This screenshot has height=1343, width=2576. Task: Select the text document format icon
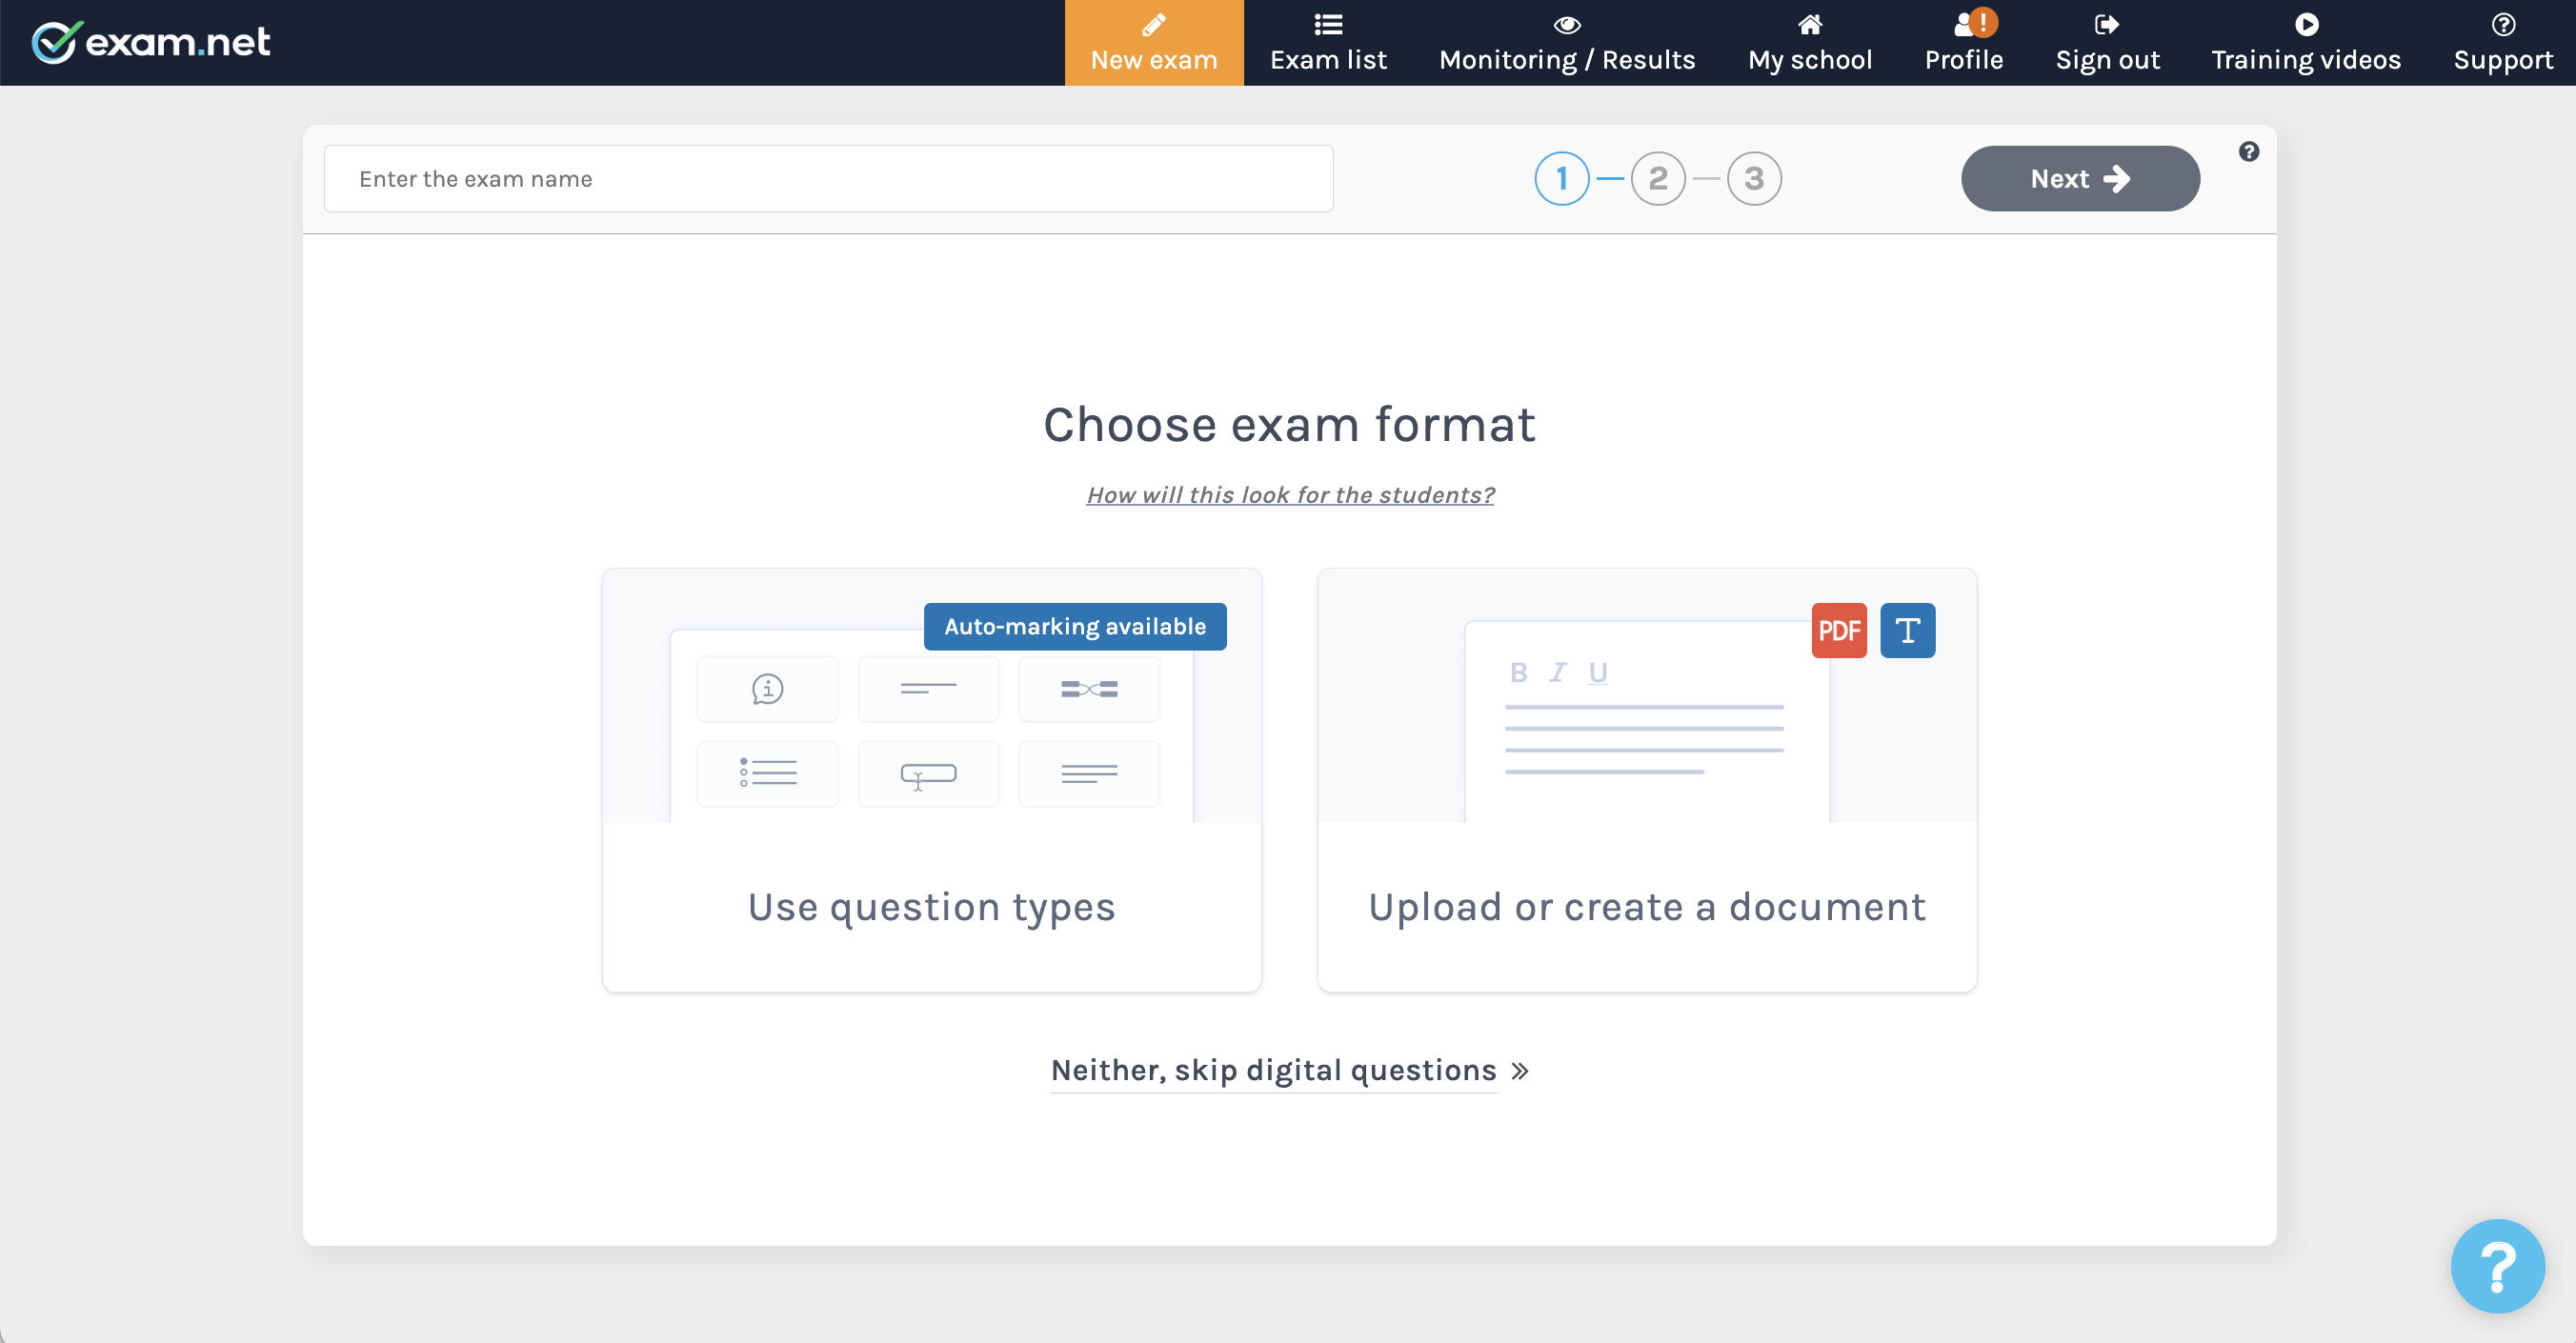pyautogui.click(x=1907, y=630)
